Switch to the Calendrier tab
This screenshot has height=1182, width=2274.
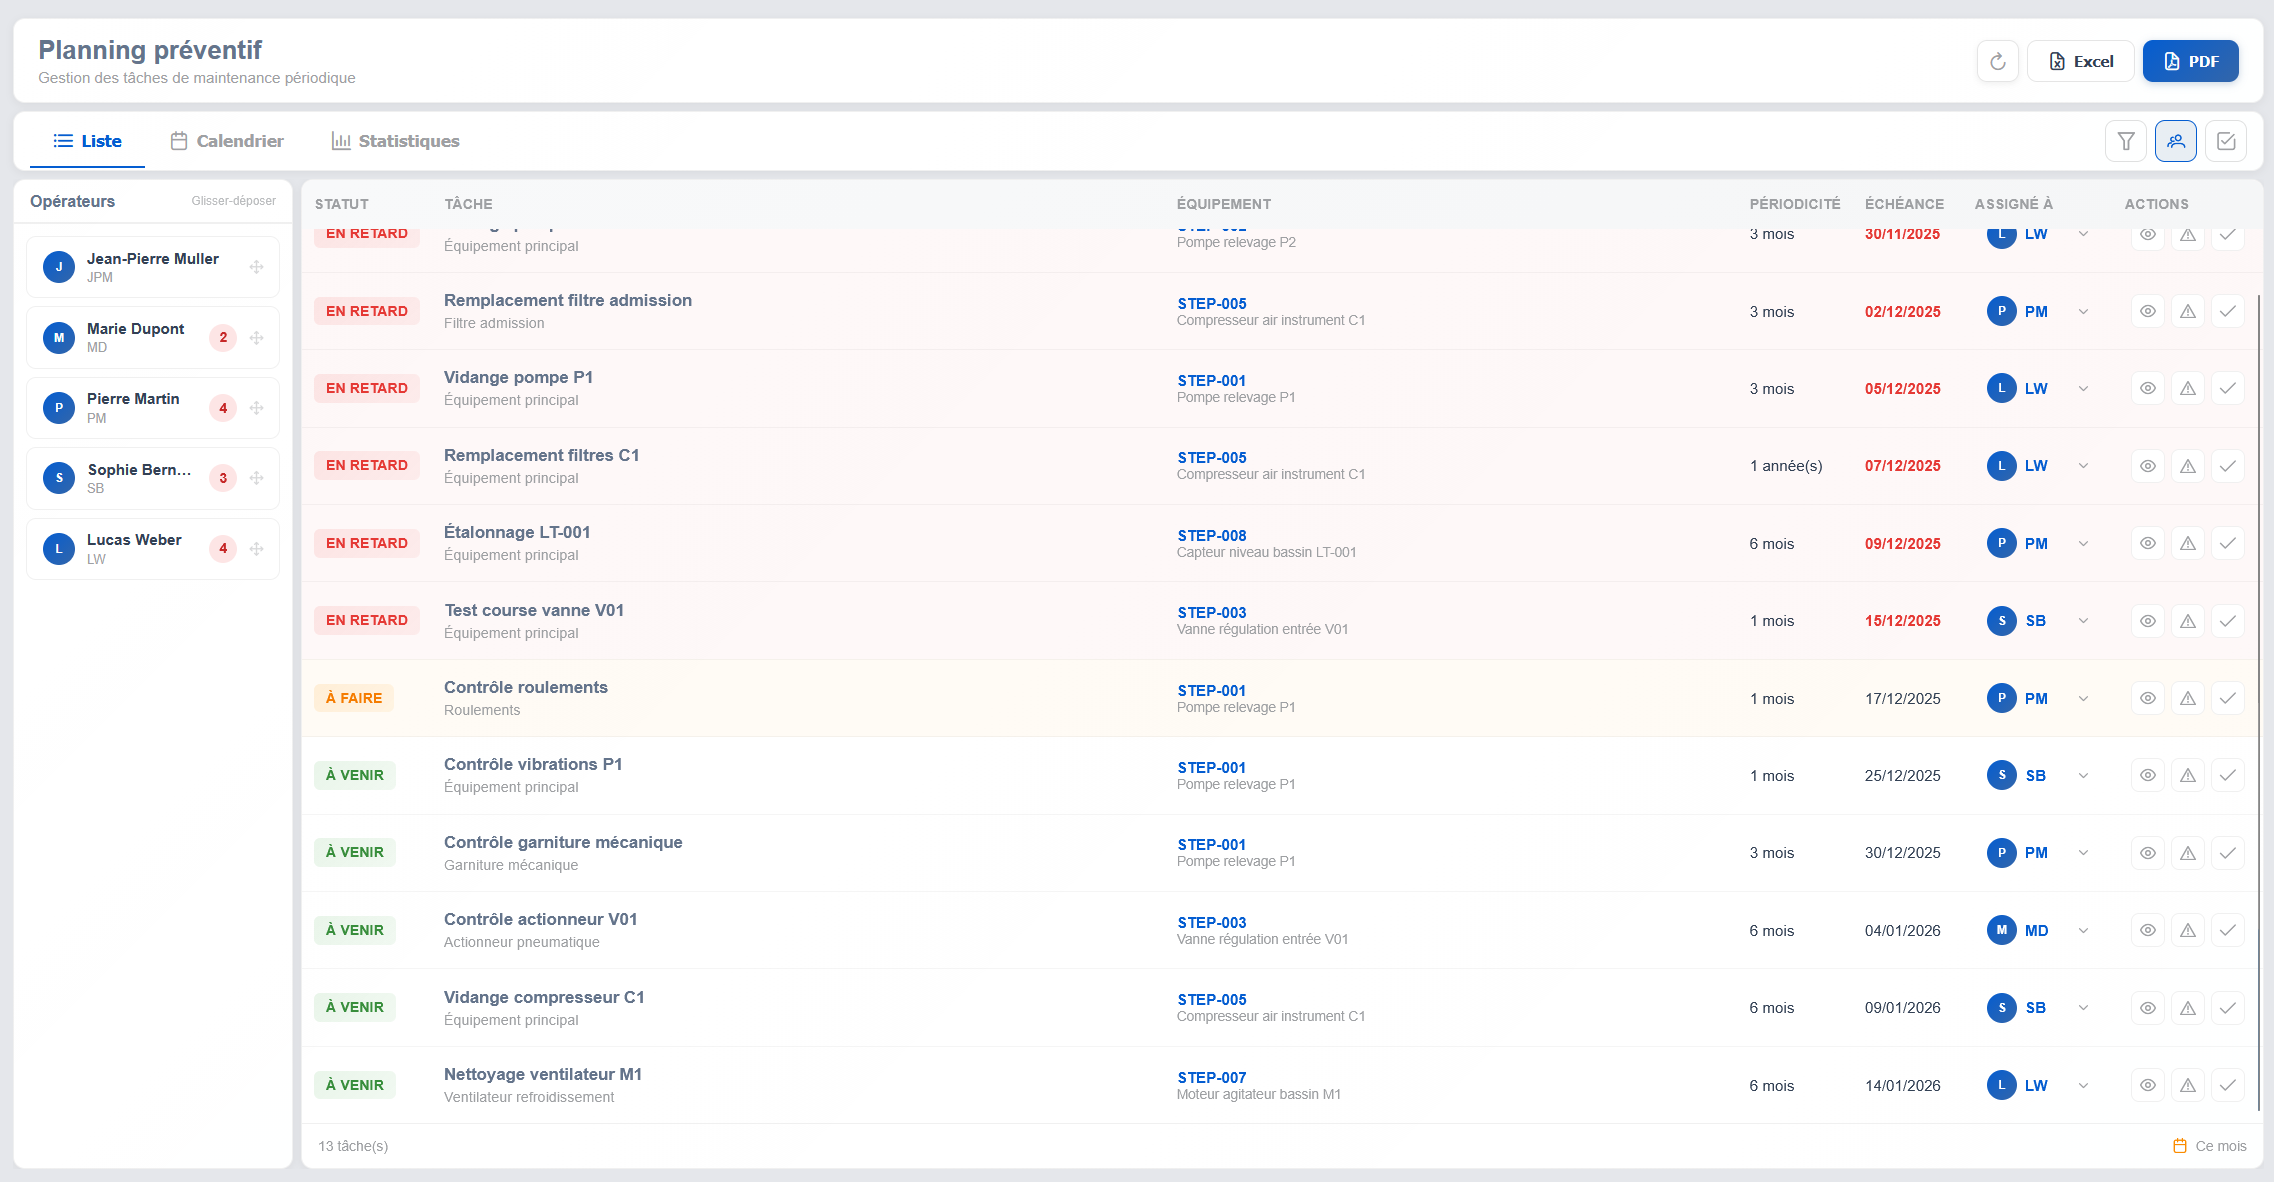[227, 141]
